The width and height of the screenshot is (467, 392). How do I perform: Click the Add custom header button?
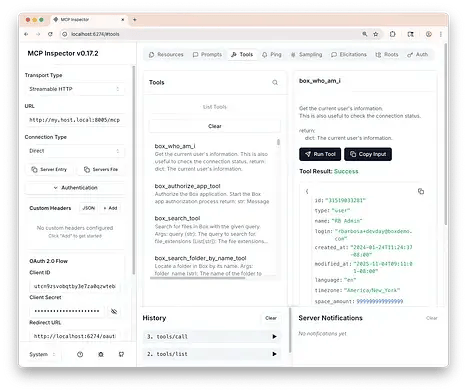110,208
